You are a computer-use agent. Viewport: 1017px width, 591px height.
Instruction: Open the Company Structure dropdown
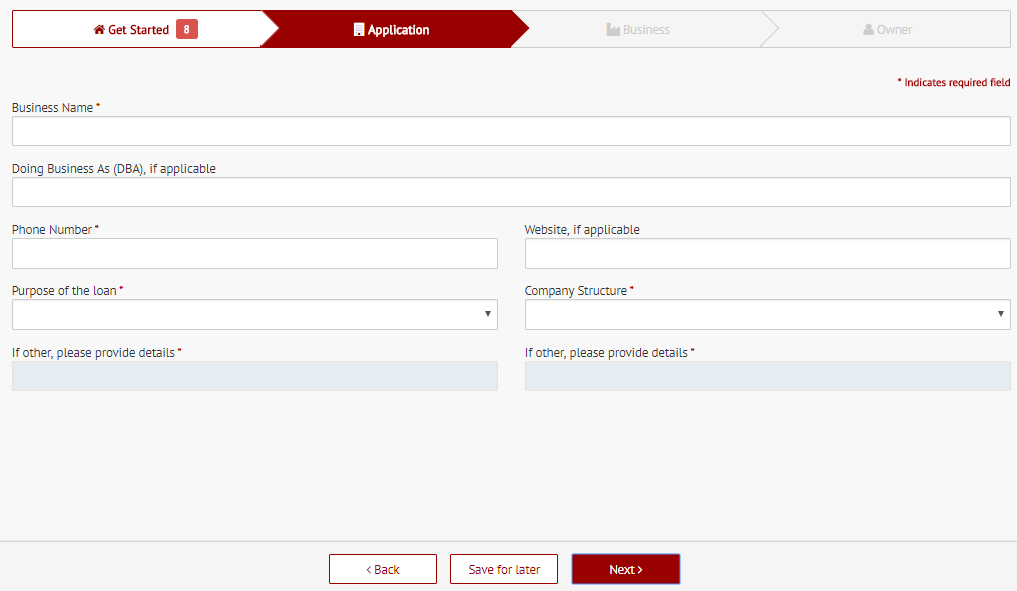[x=767, y=314]
